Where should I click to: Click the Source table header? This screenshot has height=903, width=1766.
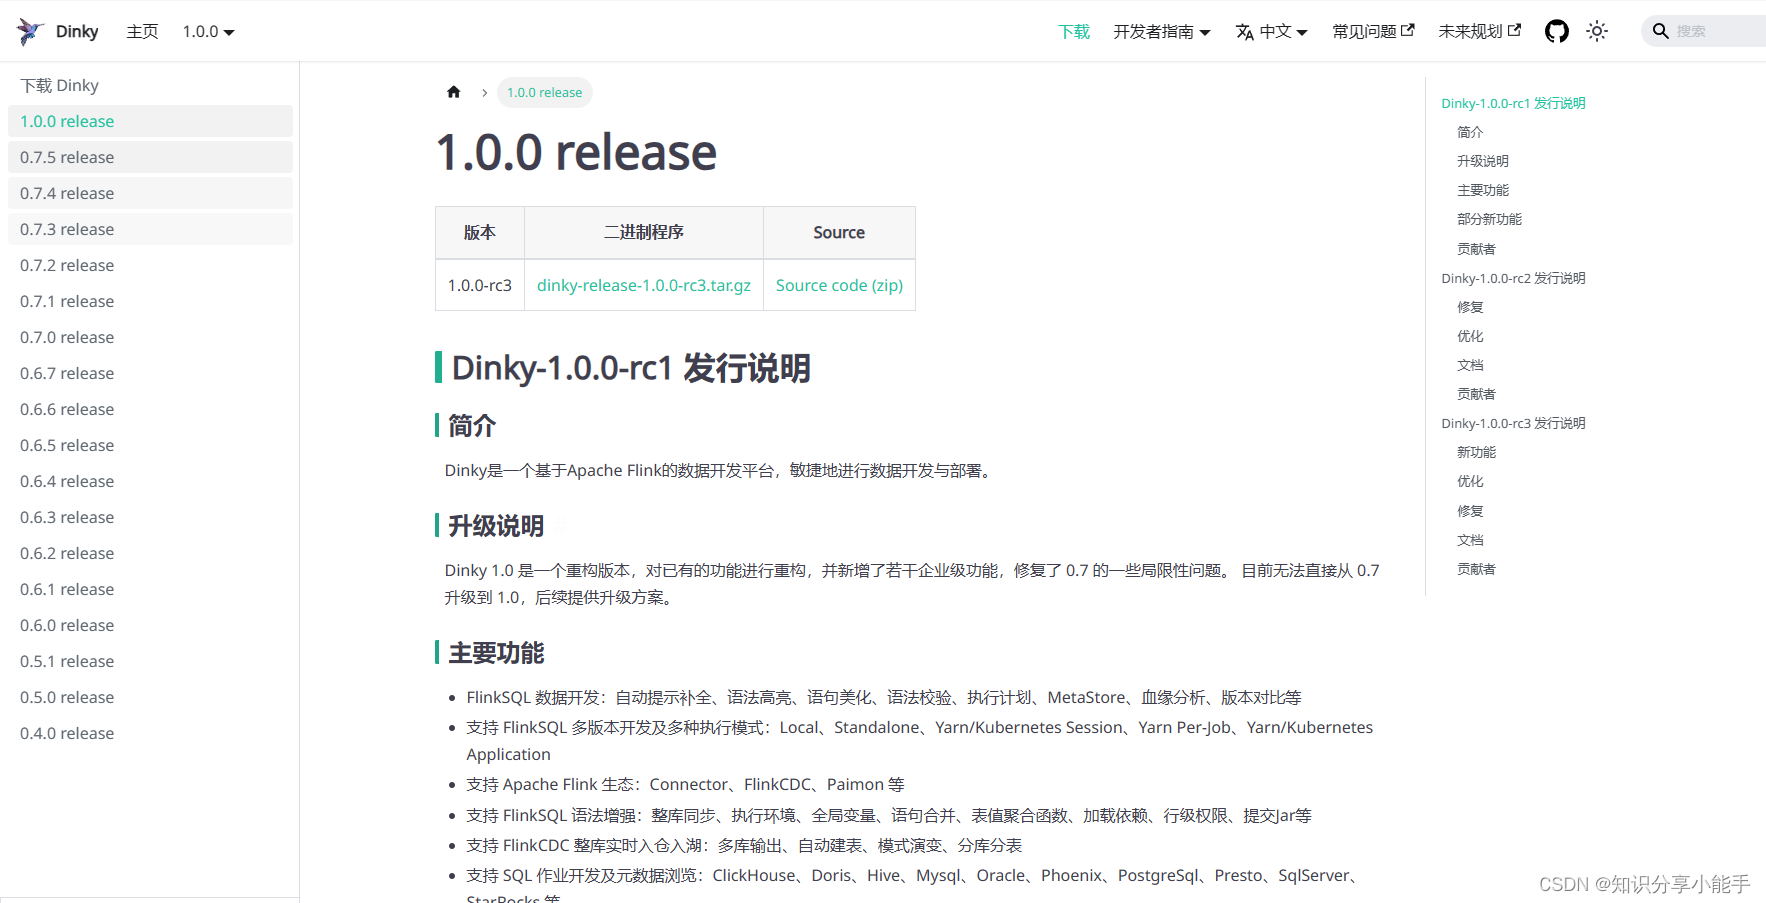click(839, 232)
